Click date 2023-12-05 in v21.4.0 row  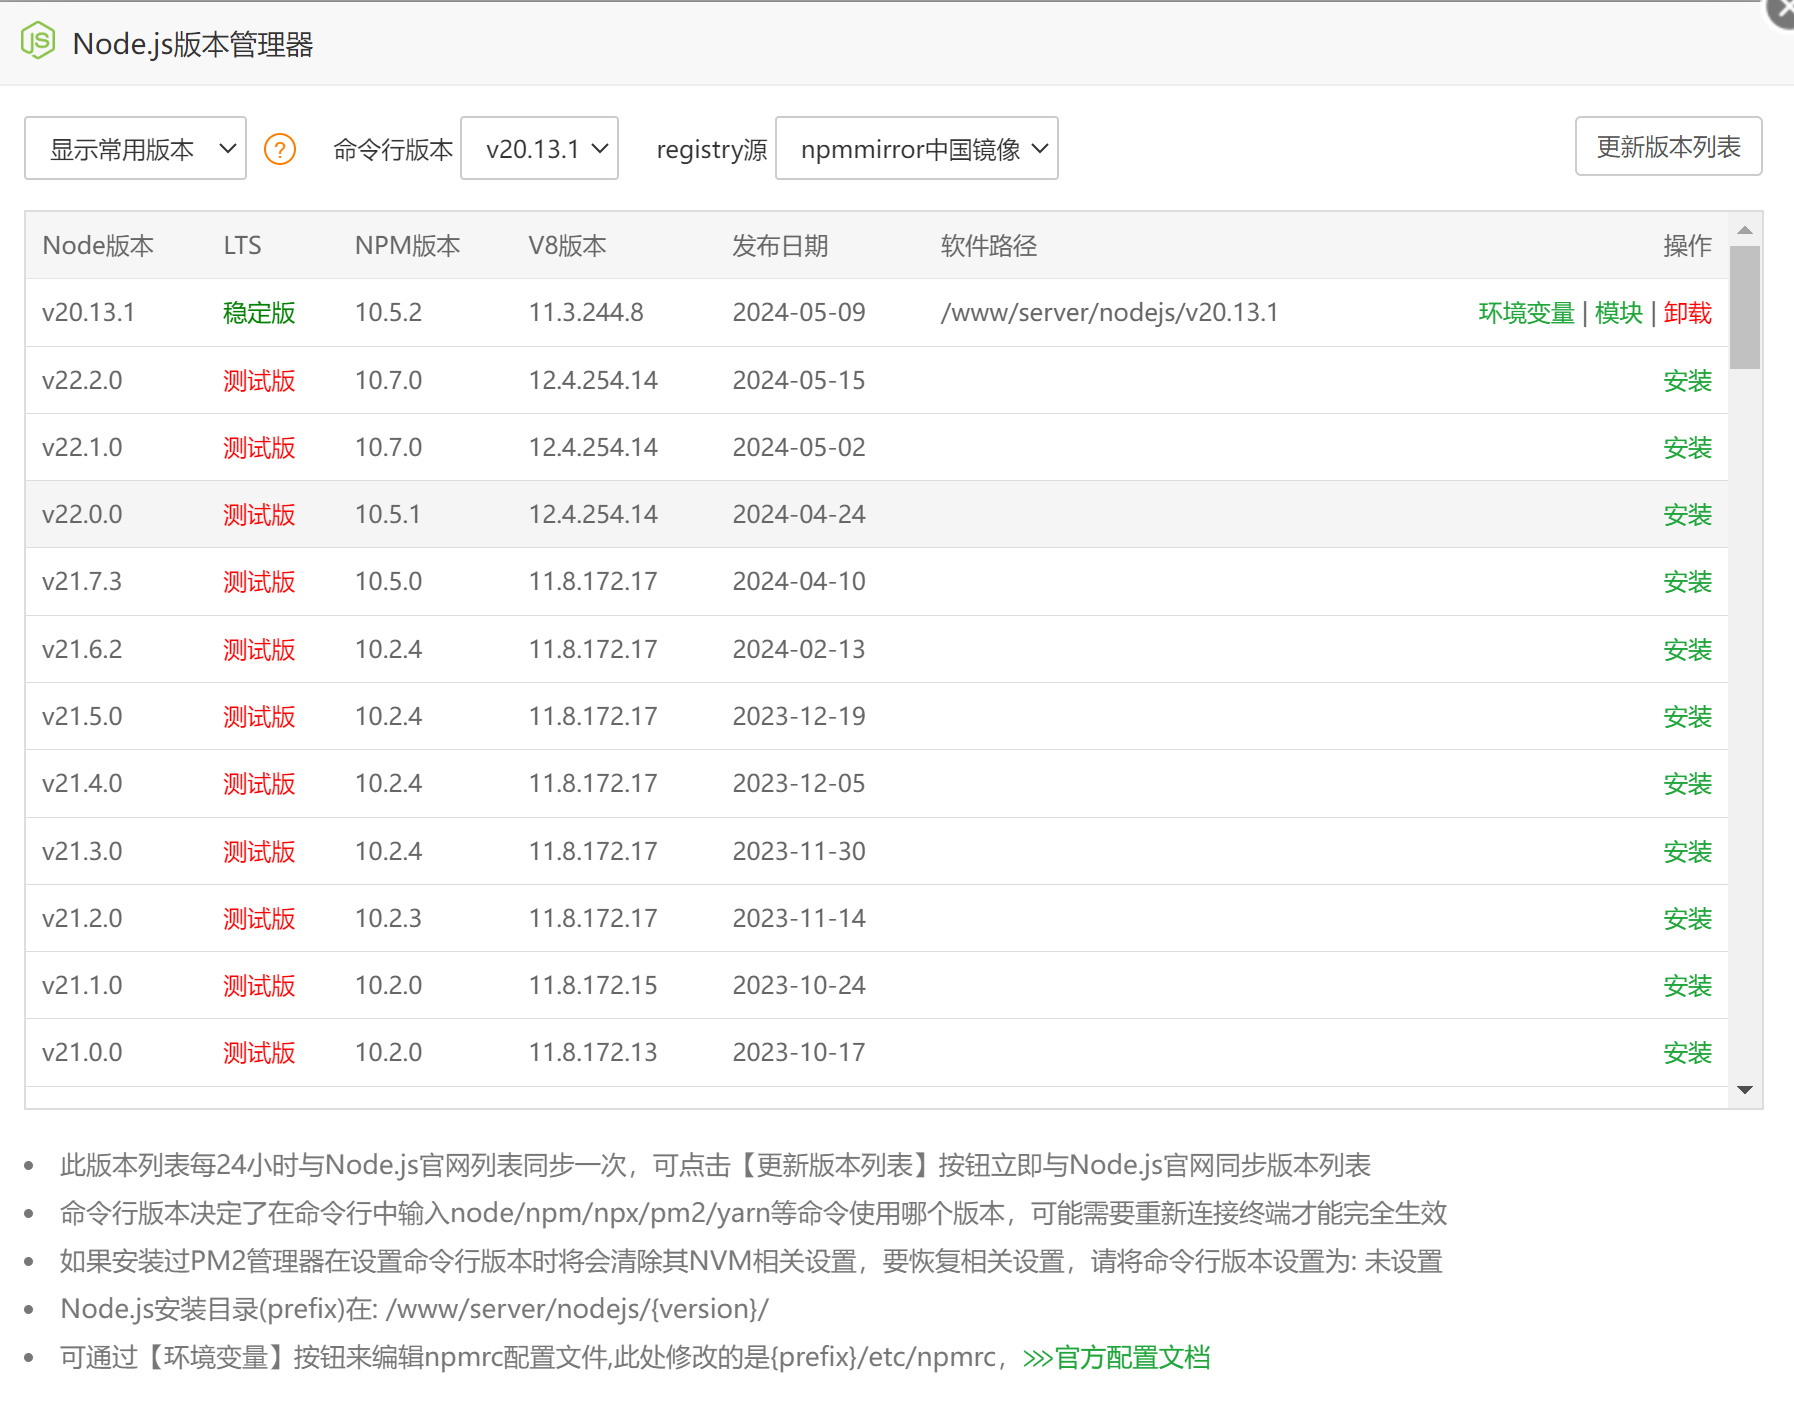(799, 784)
